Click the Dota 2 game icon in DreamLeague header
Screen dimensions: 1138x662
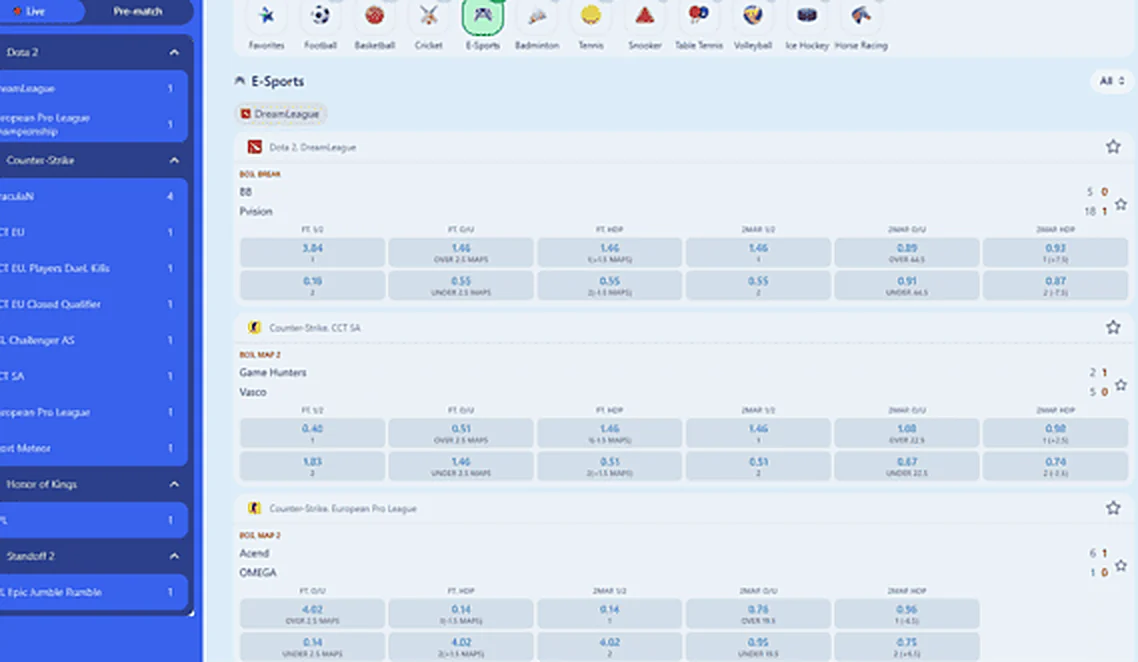[x=254, y=147]
